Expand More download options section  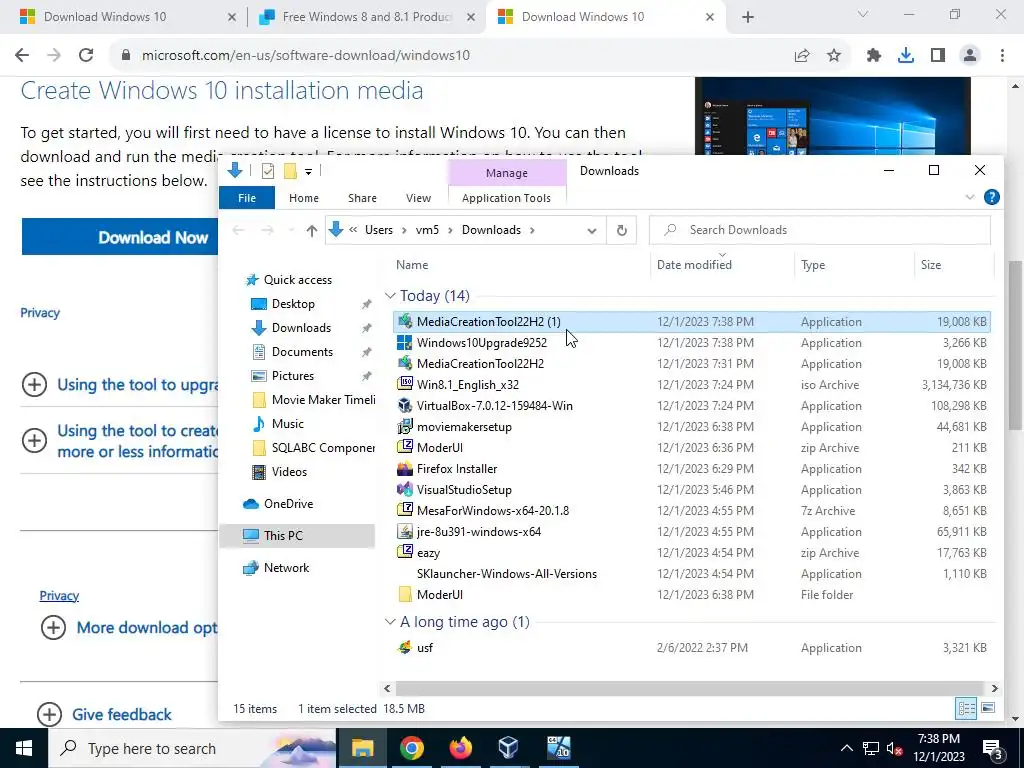click(53, 628)
